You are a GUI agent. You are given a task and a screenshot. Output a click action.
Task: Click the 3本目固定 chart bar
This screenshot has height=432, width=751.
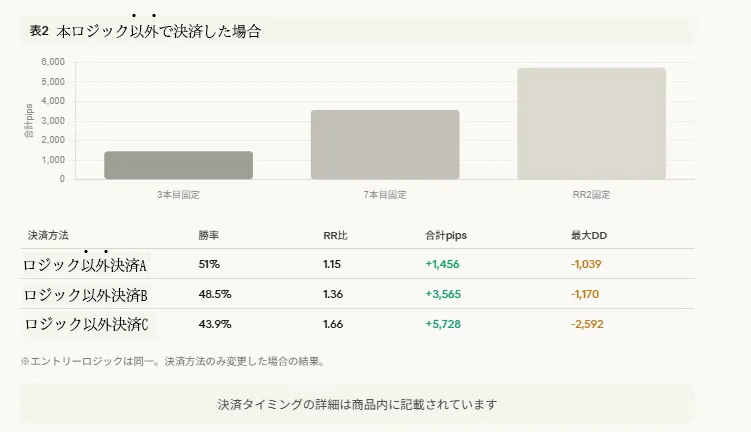(x=178, y=165)
